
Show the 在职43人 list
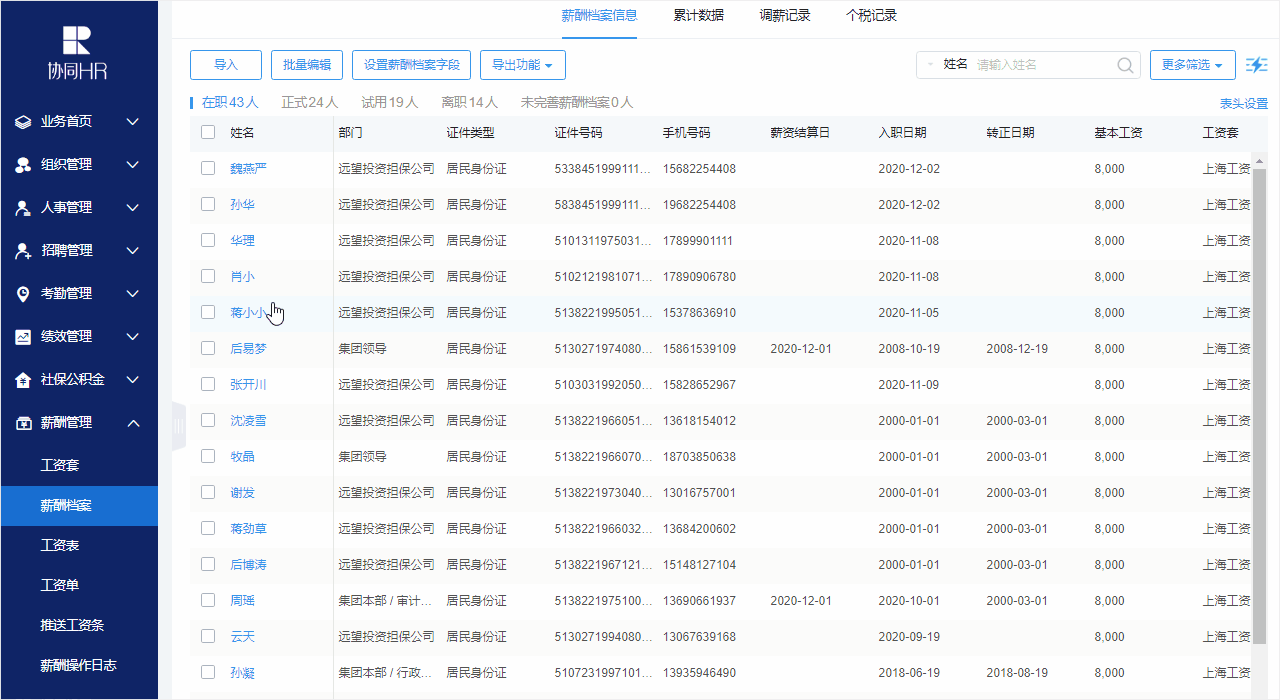click(230, 102)
